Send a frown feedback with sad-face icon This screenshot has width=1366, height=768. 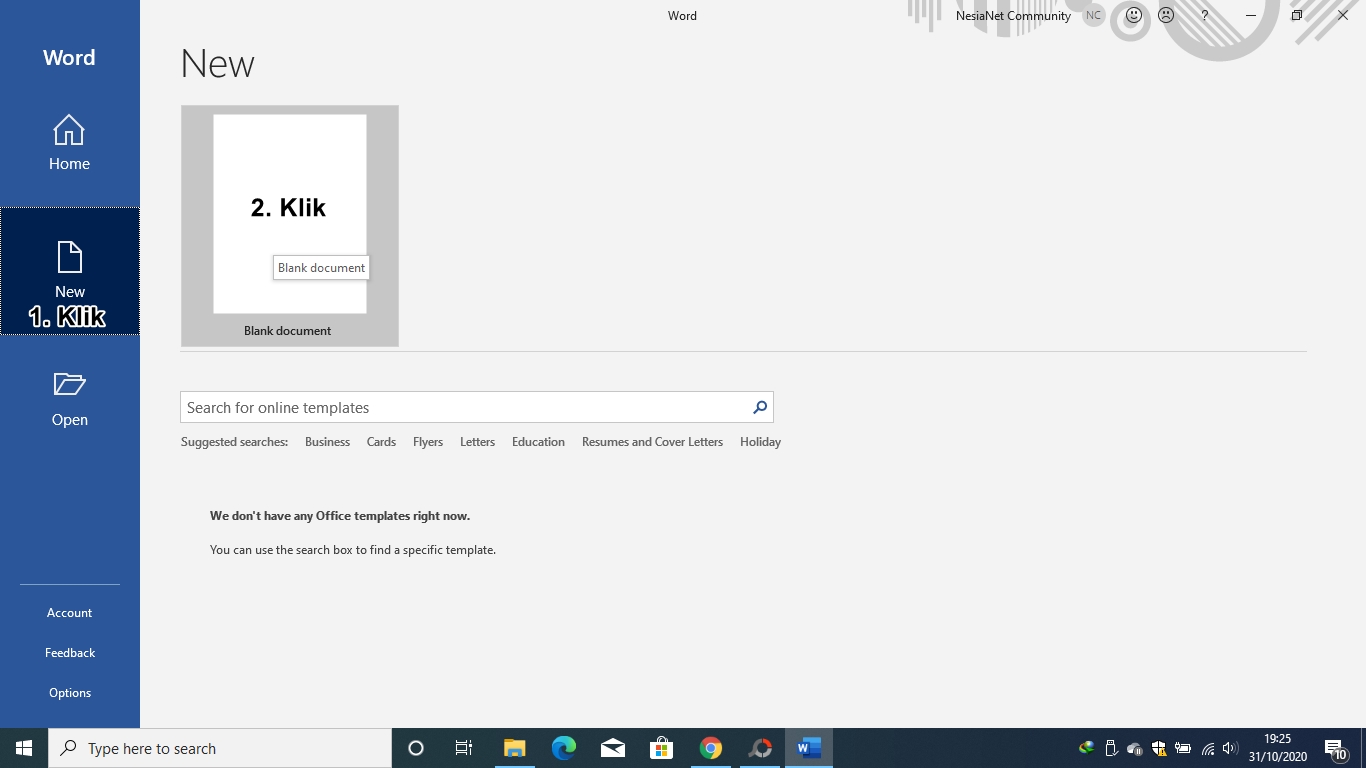click(x=1166, y=16)
